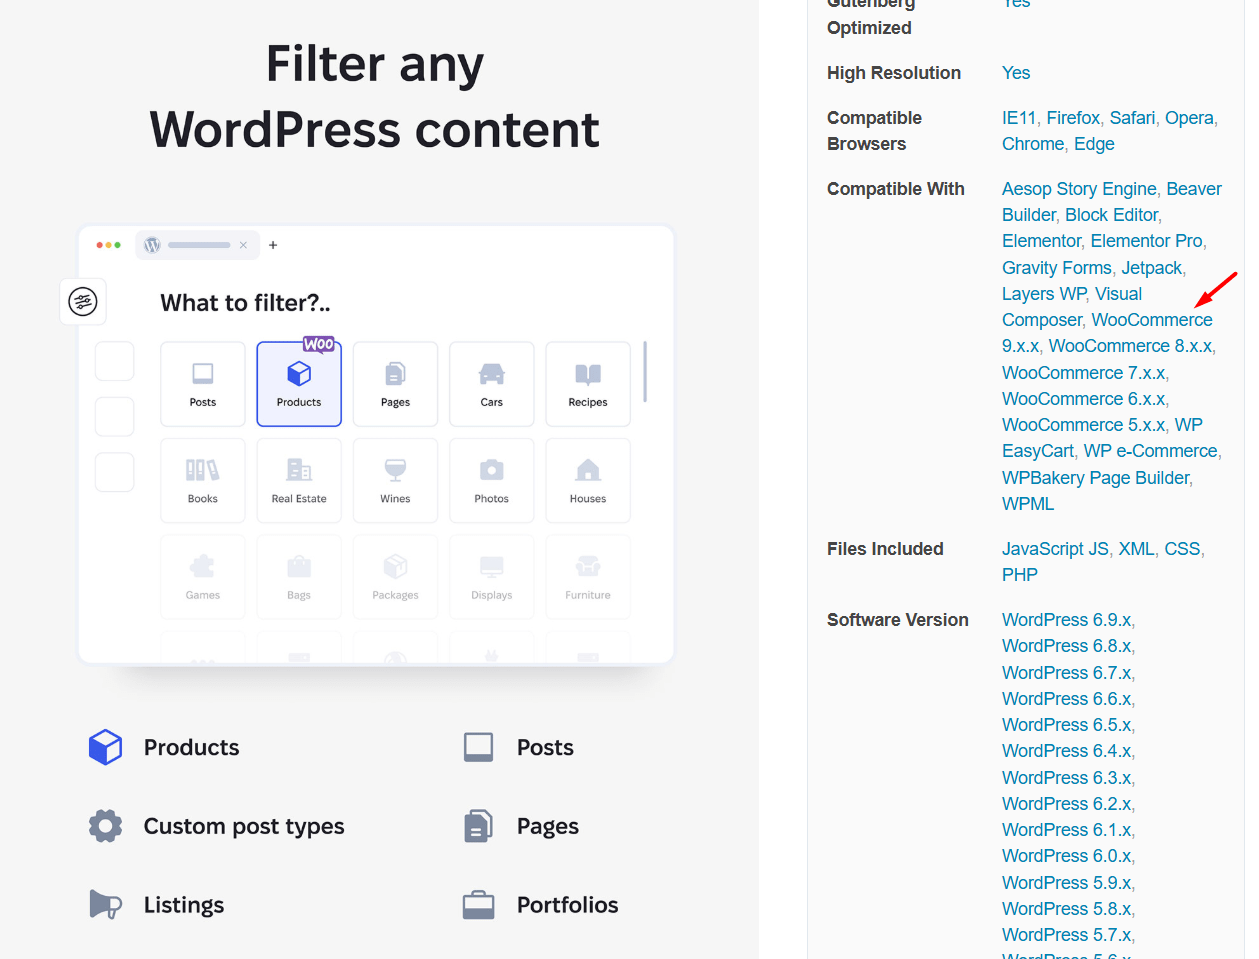The image size is (1259, 959).
Task: Open the WooCommerce 8.x.x link
Action: tap(1130, 346)
